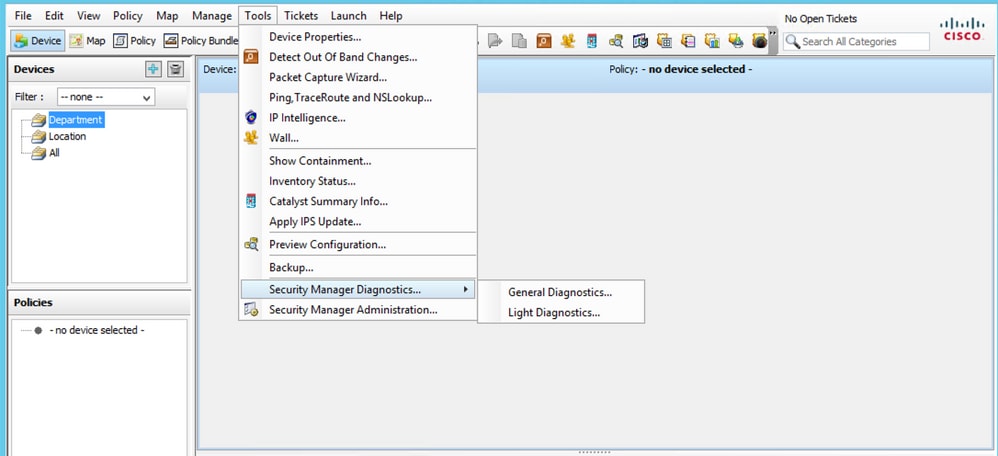Select Light Diagnostics submenu item
This screenshot has height=456, width=998.
coord(561,313)
